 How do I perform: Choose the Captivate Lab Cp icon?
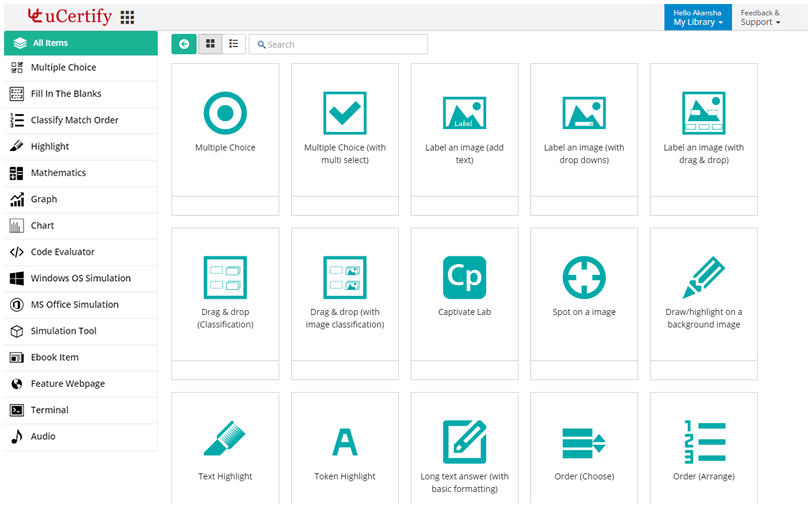[464, 277]
